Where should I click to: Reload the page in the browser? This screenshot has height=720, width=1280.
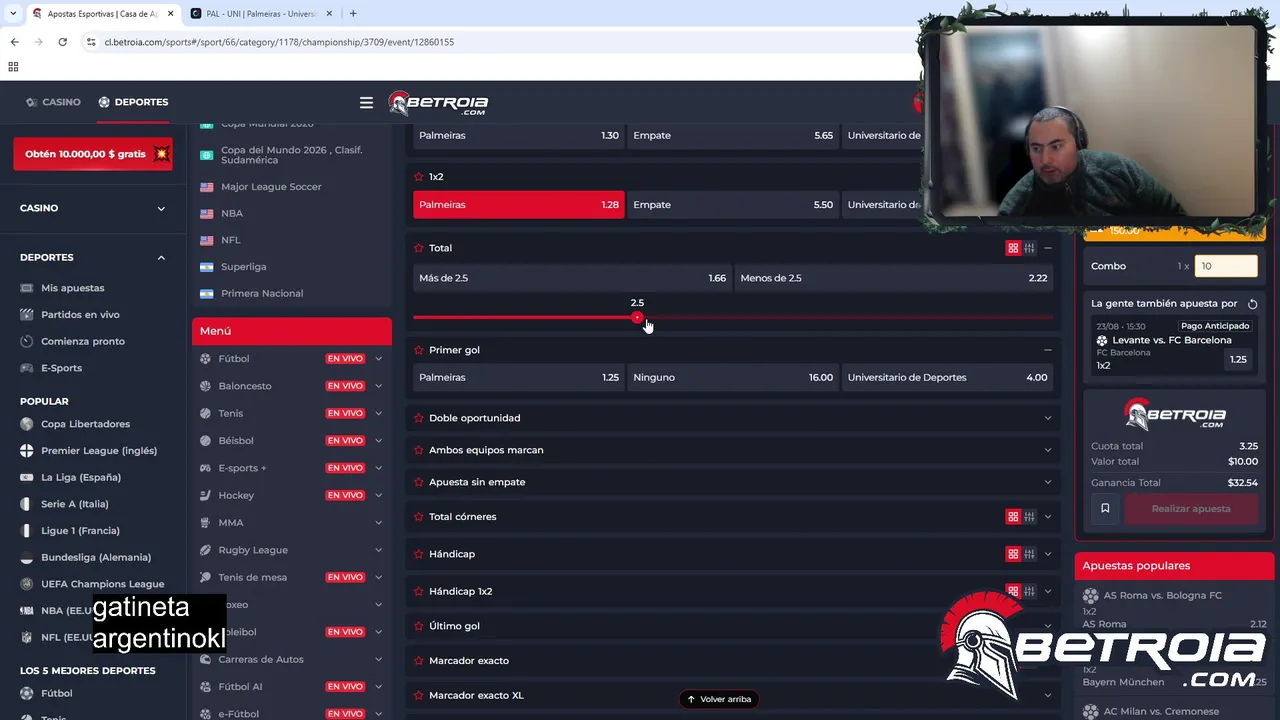coord(62,42)
